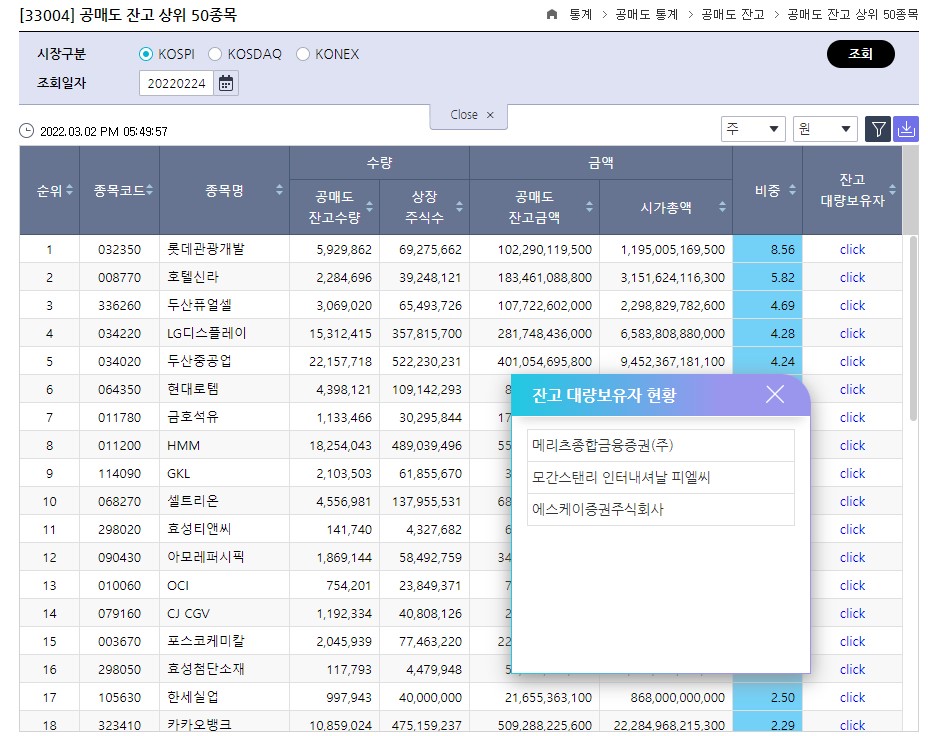Open the calendar date picker icon

tap(225, 83)
